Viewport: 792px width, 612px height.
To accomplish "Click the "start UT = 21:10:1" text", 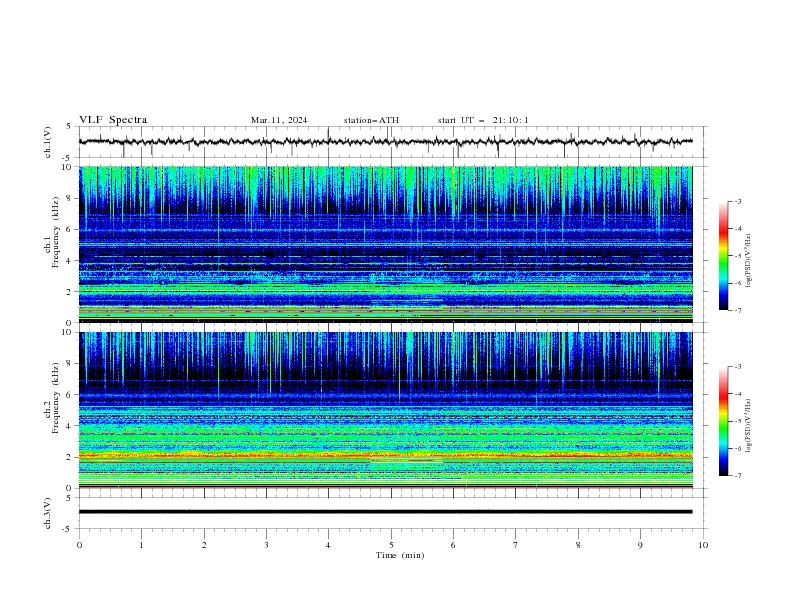I will pos(483,120).
